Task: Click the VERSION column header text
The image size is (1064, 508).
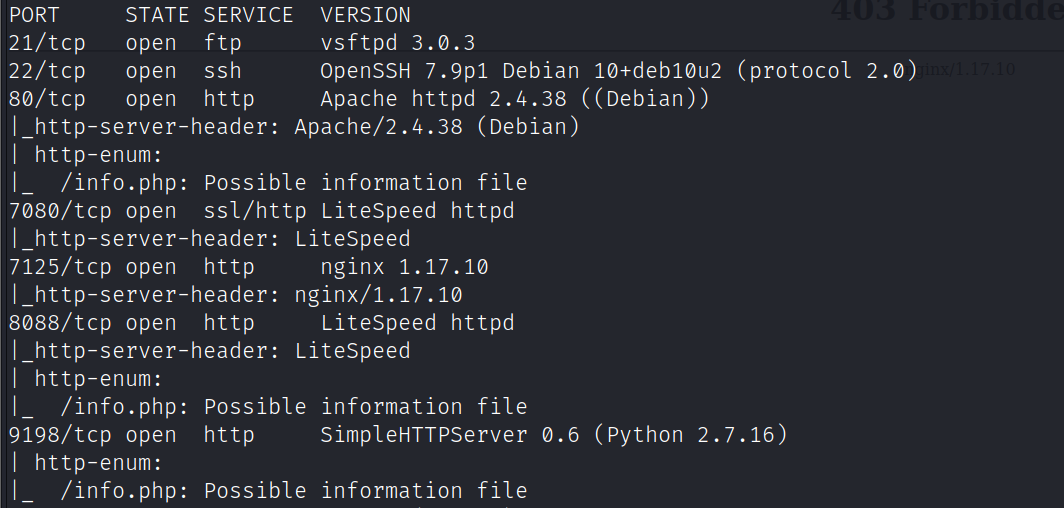Action: [x=365, y=15]
